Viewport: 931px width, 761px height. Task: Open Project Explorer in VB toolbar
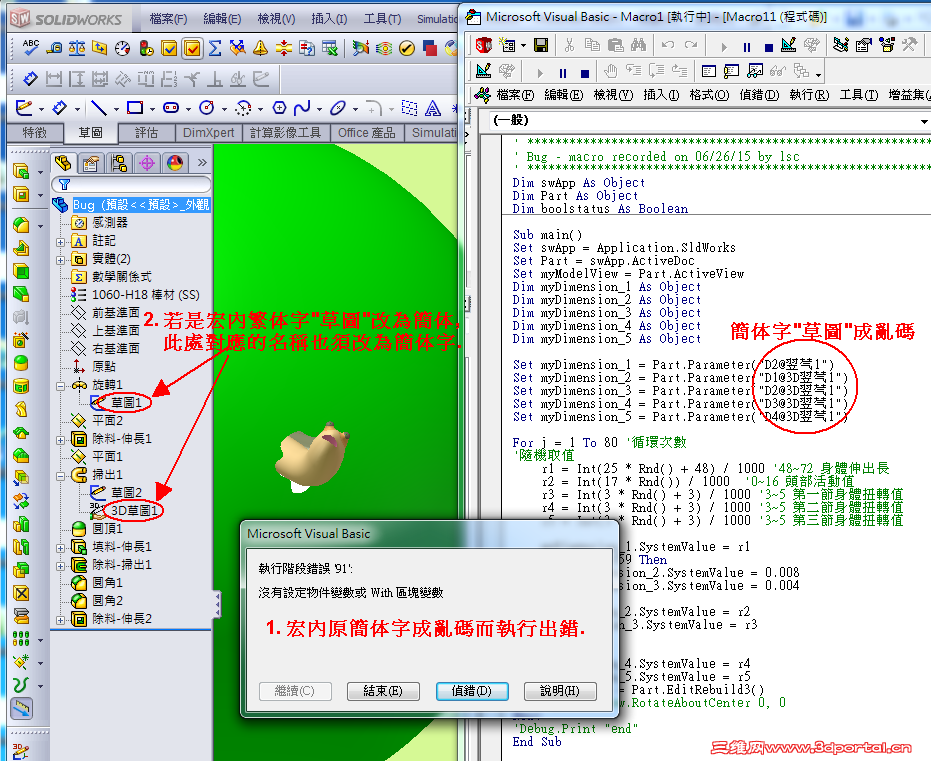(841, 45)
